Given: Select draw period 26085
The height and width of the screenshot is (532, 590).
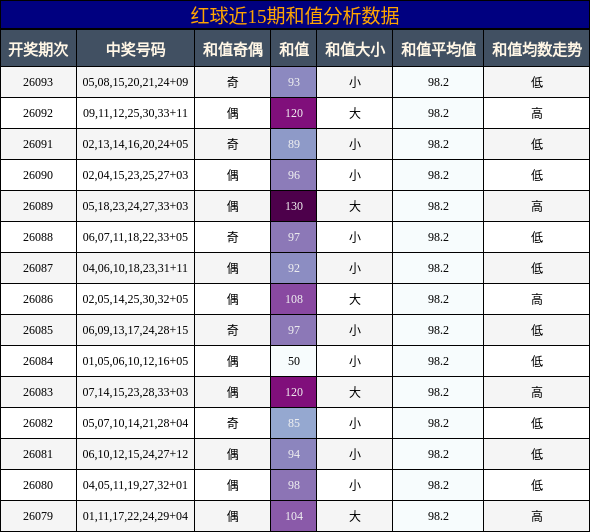Looking at the screenshot, I should tap(38, 330).
